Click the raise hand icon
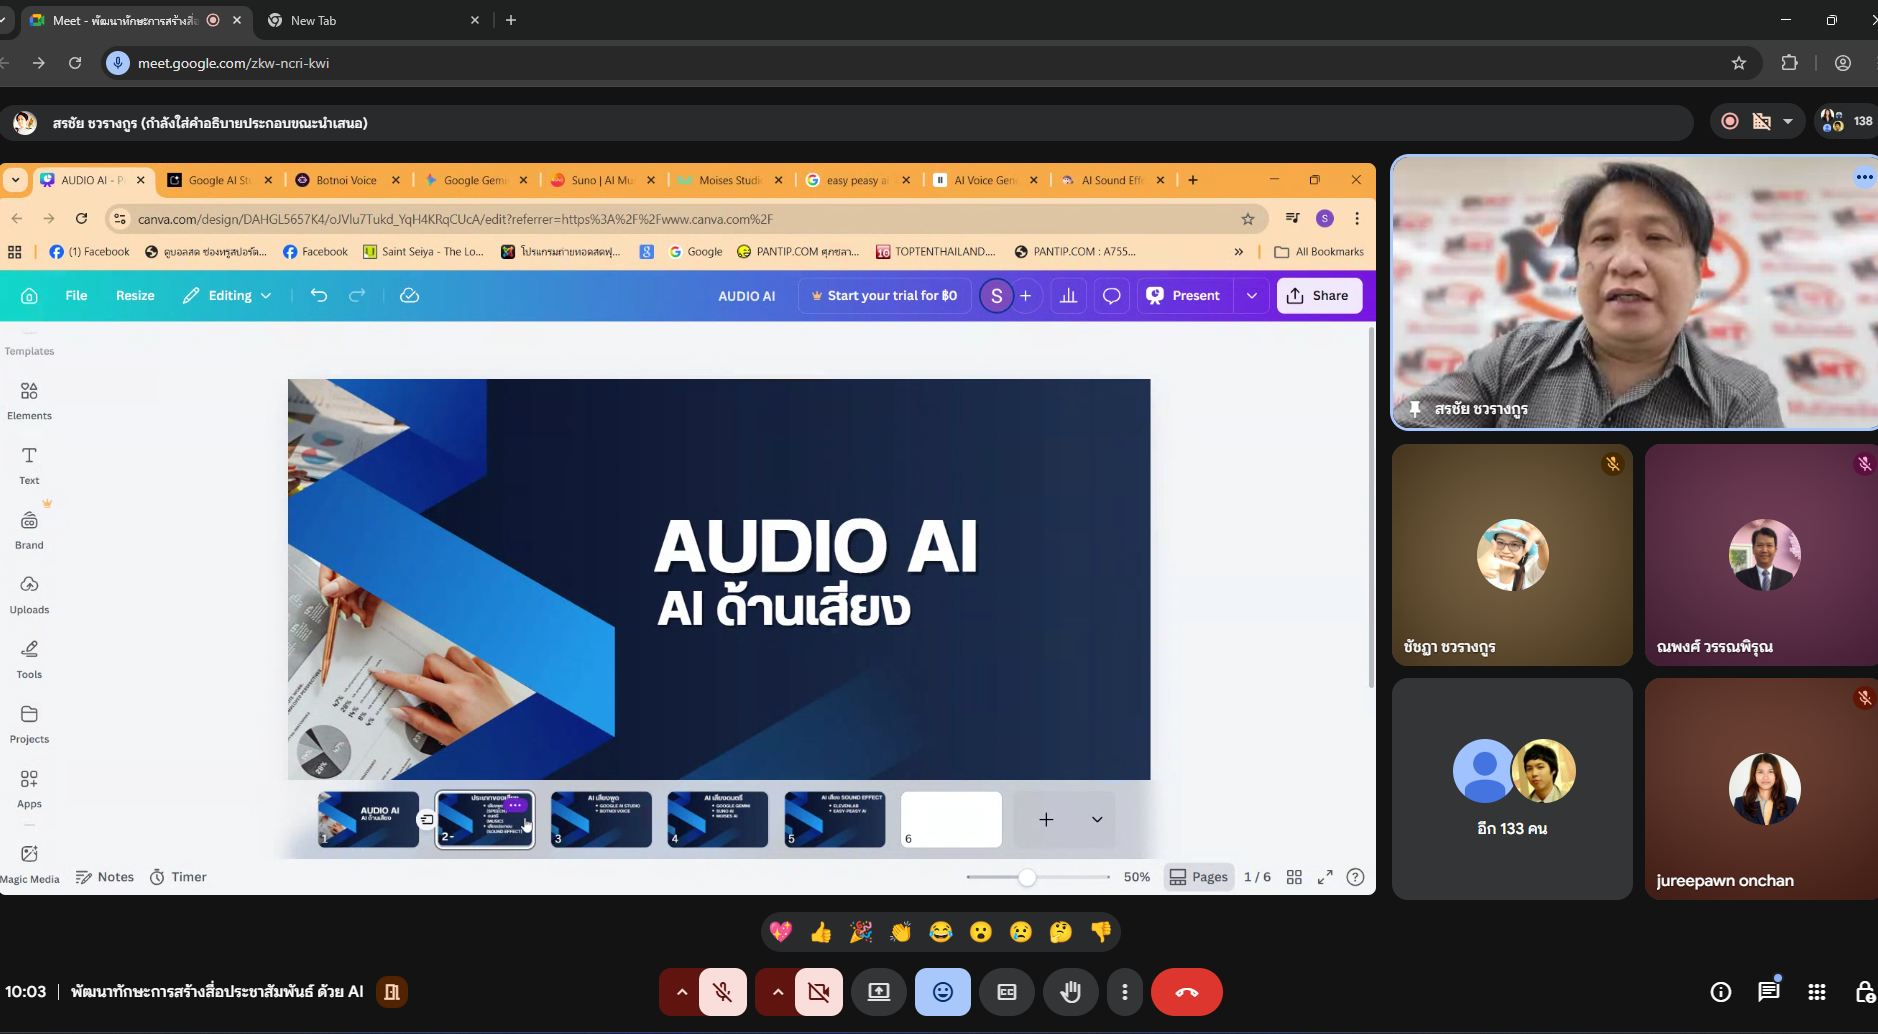Screen dimensions: 1878x1034 tap(1070, 992)
